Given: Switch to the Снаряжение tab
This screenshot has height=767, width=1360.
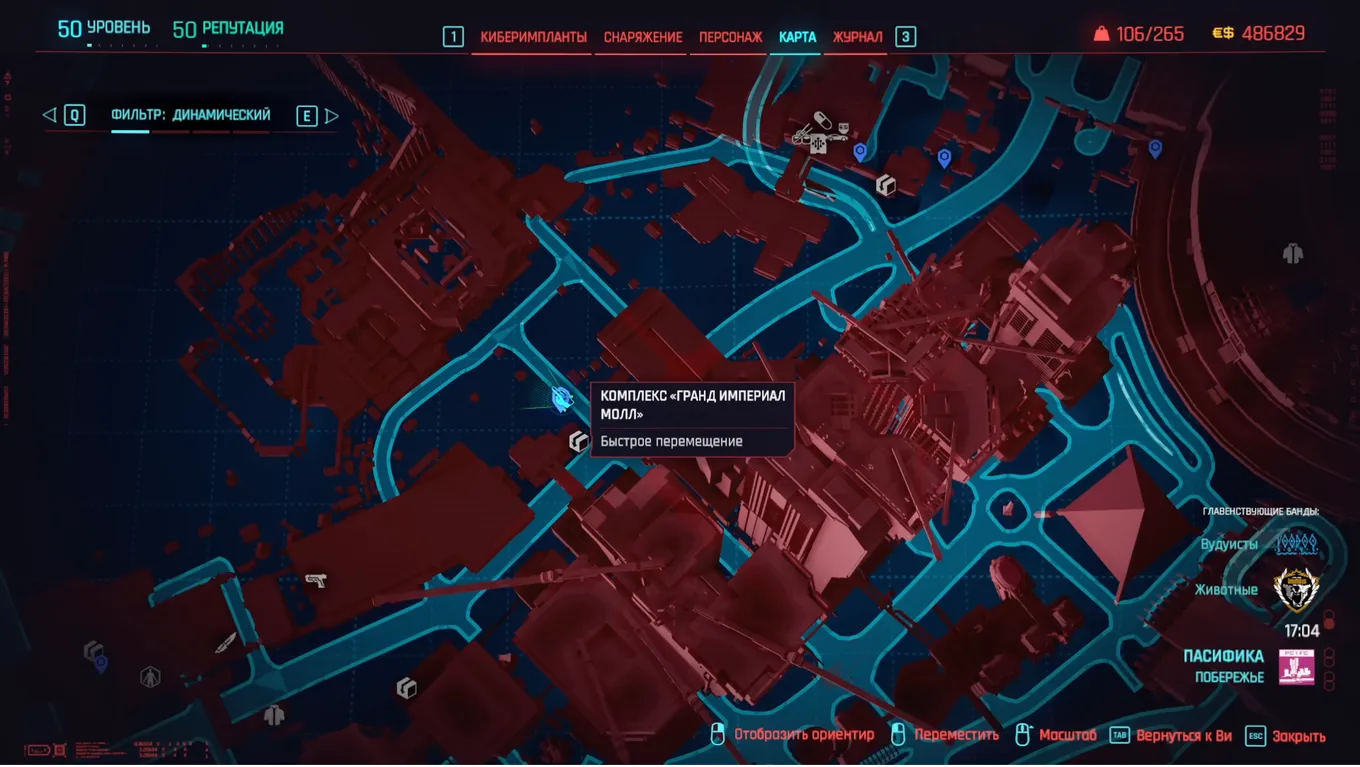Looking at the screenshot, I should [x=643, y=37].
